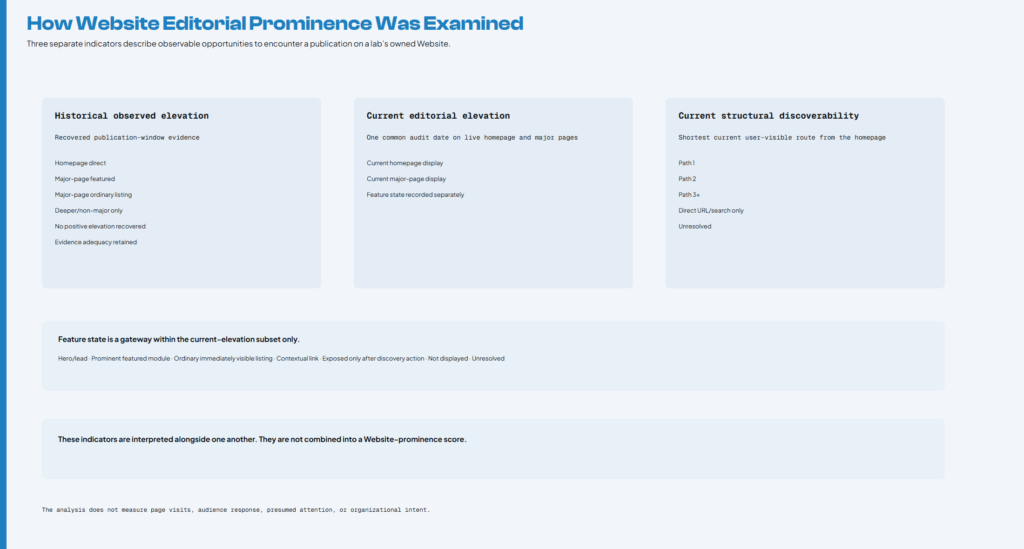This screenshot has width=1024, height=549.
Task: Click 'Current homepage display' item
Action: coord(405,163)
